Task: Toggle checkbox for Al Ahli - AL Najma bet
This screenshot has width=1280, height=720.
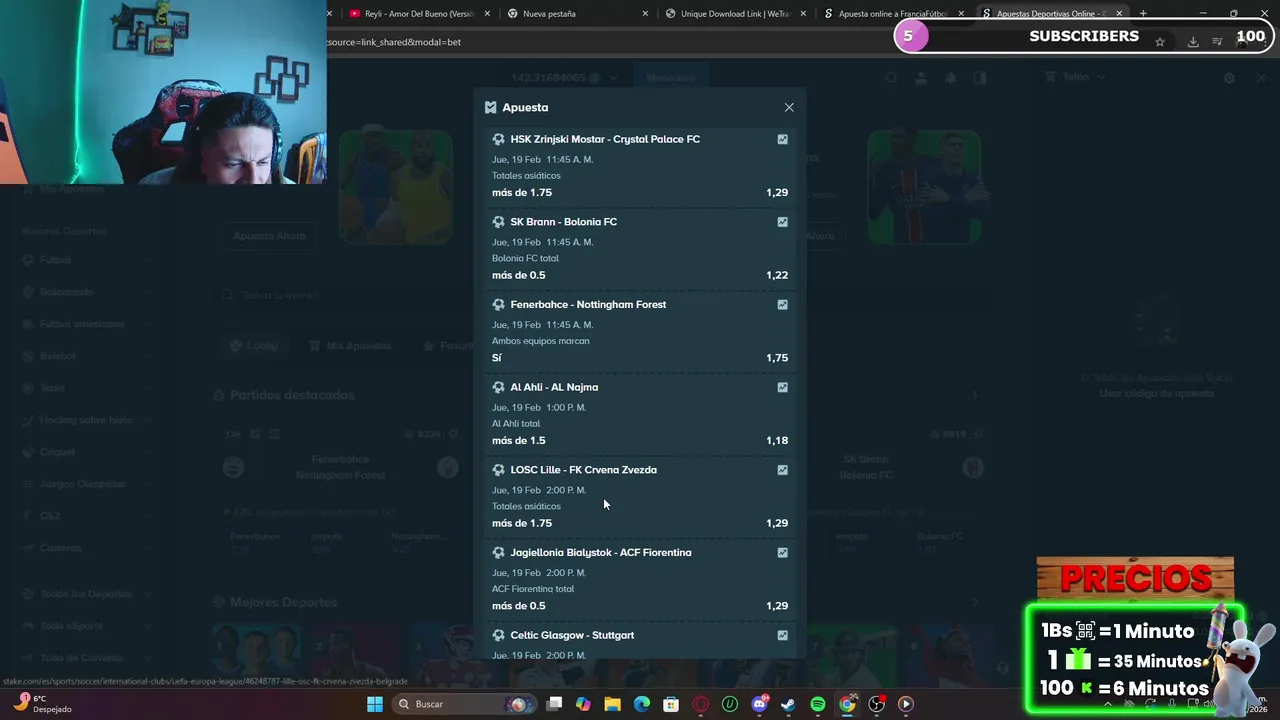Action: coord(782,387)
